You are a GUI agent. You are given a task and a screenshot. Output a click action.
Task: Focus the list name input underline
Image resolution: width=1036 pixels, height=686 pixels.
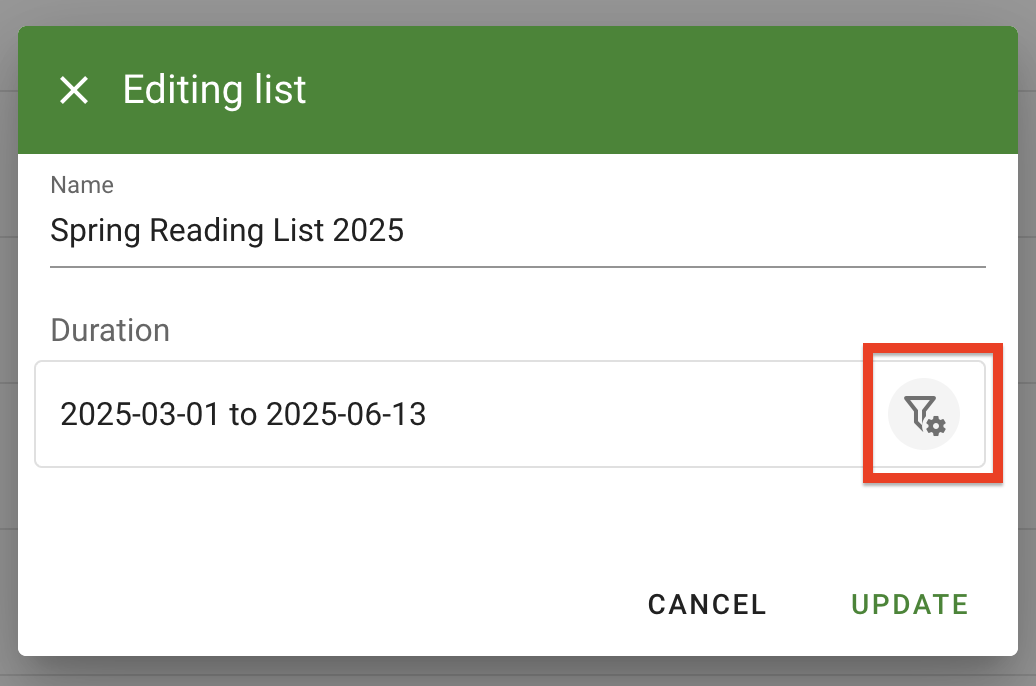tap(517, 265)
